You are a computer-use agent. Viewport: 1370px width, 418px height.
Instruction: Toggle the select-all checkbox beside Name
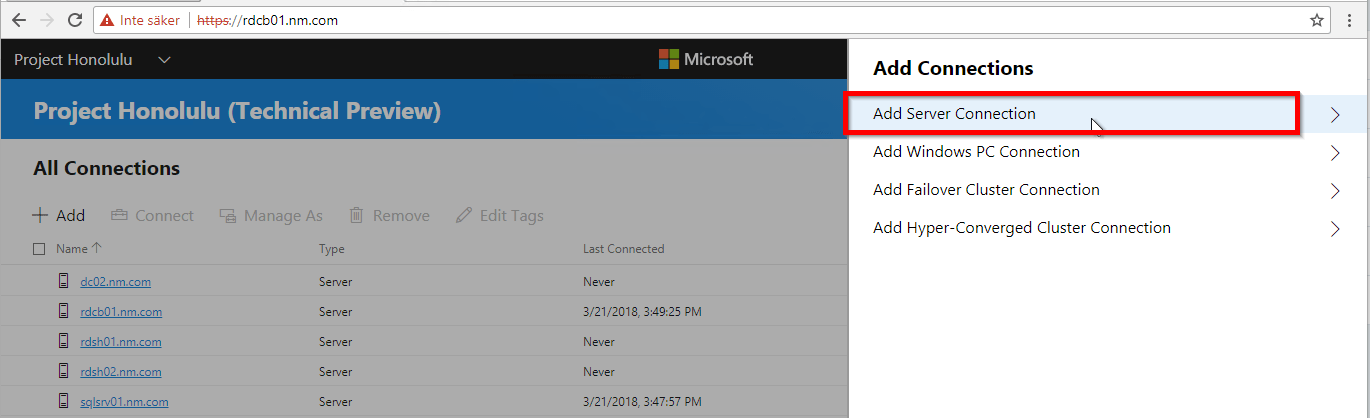[39, 249]
